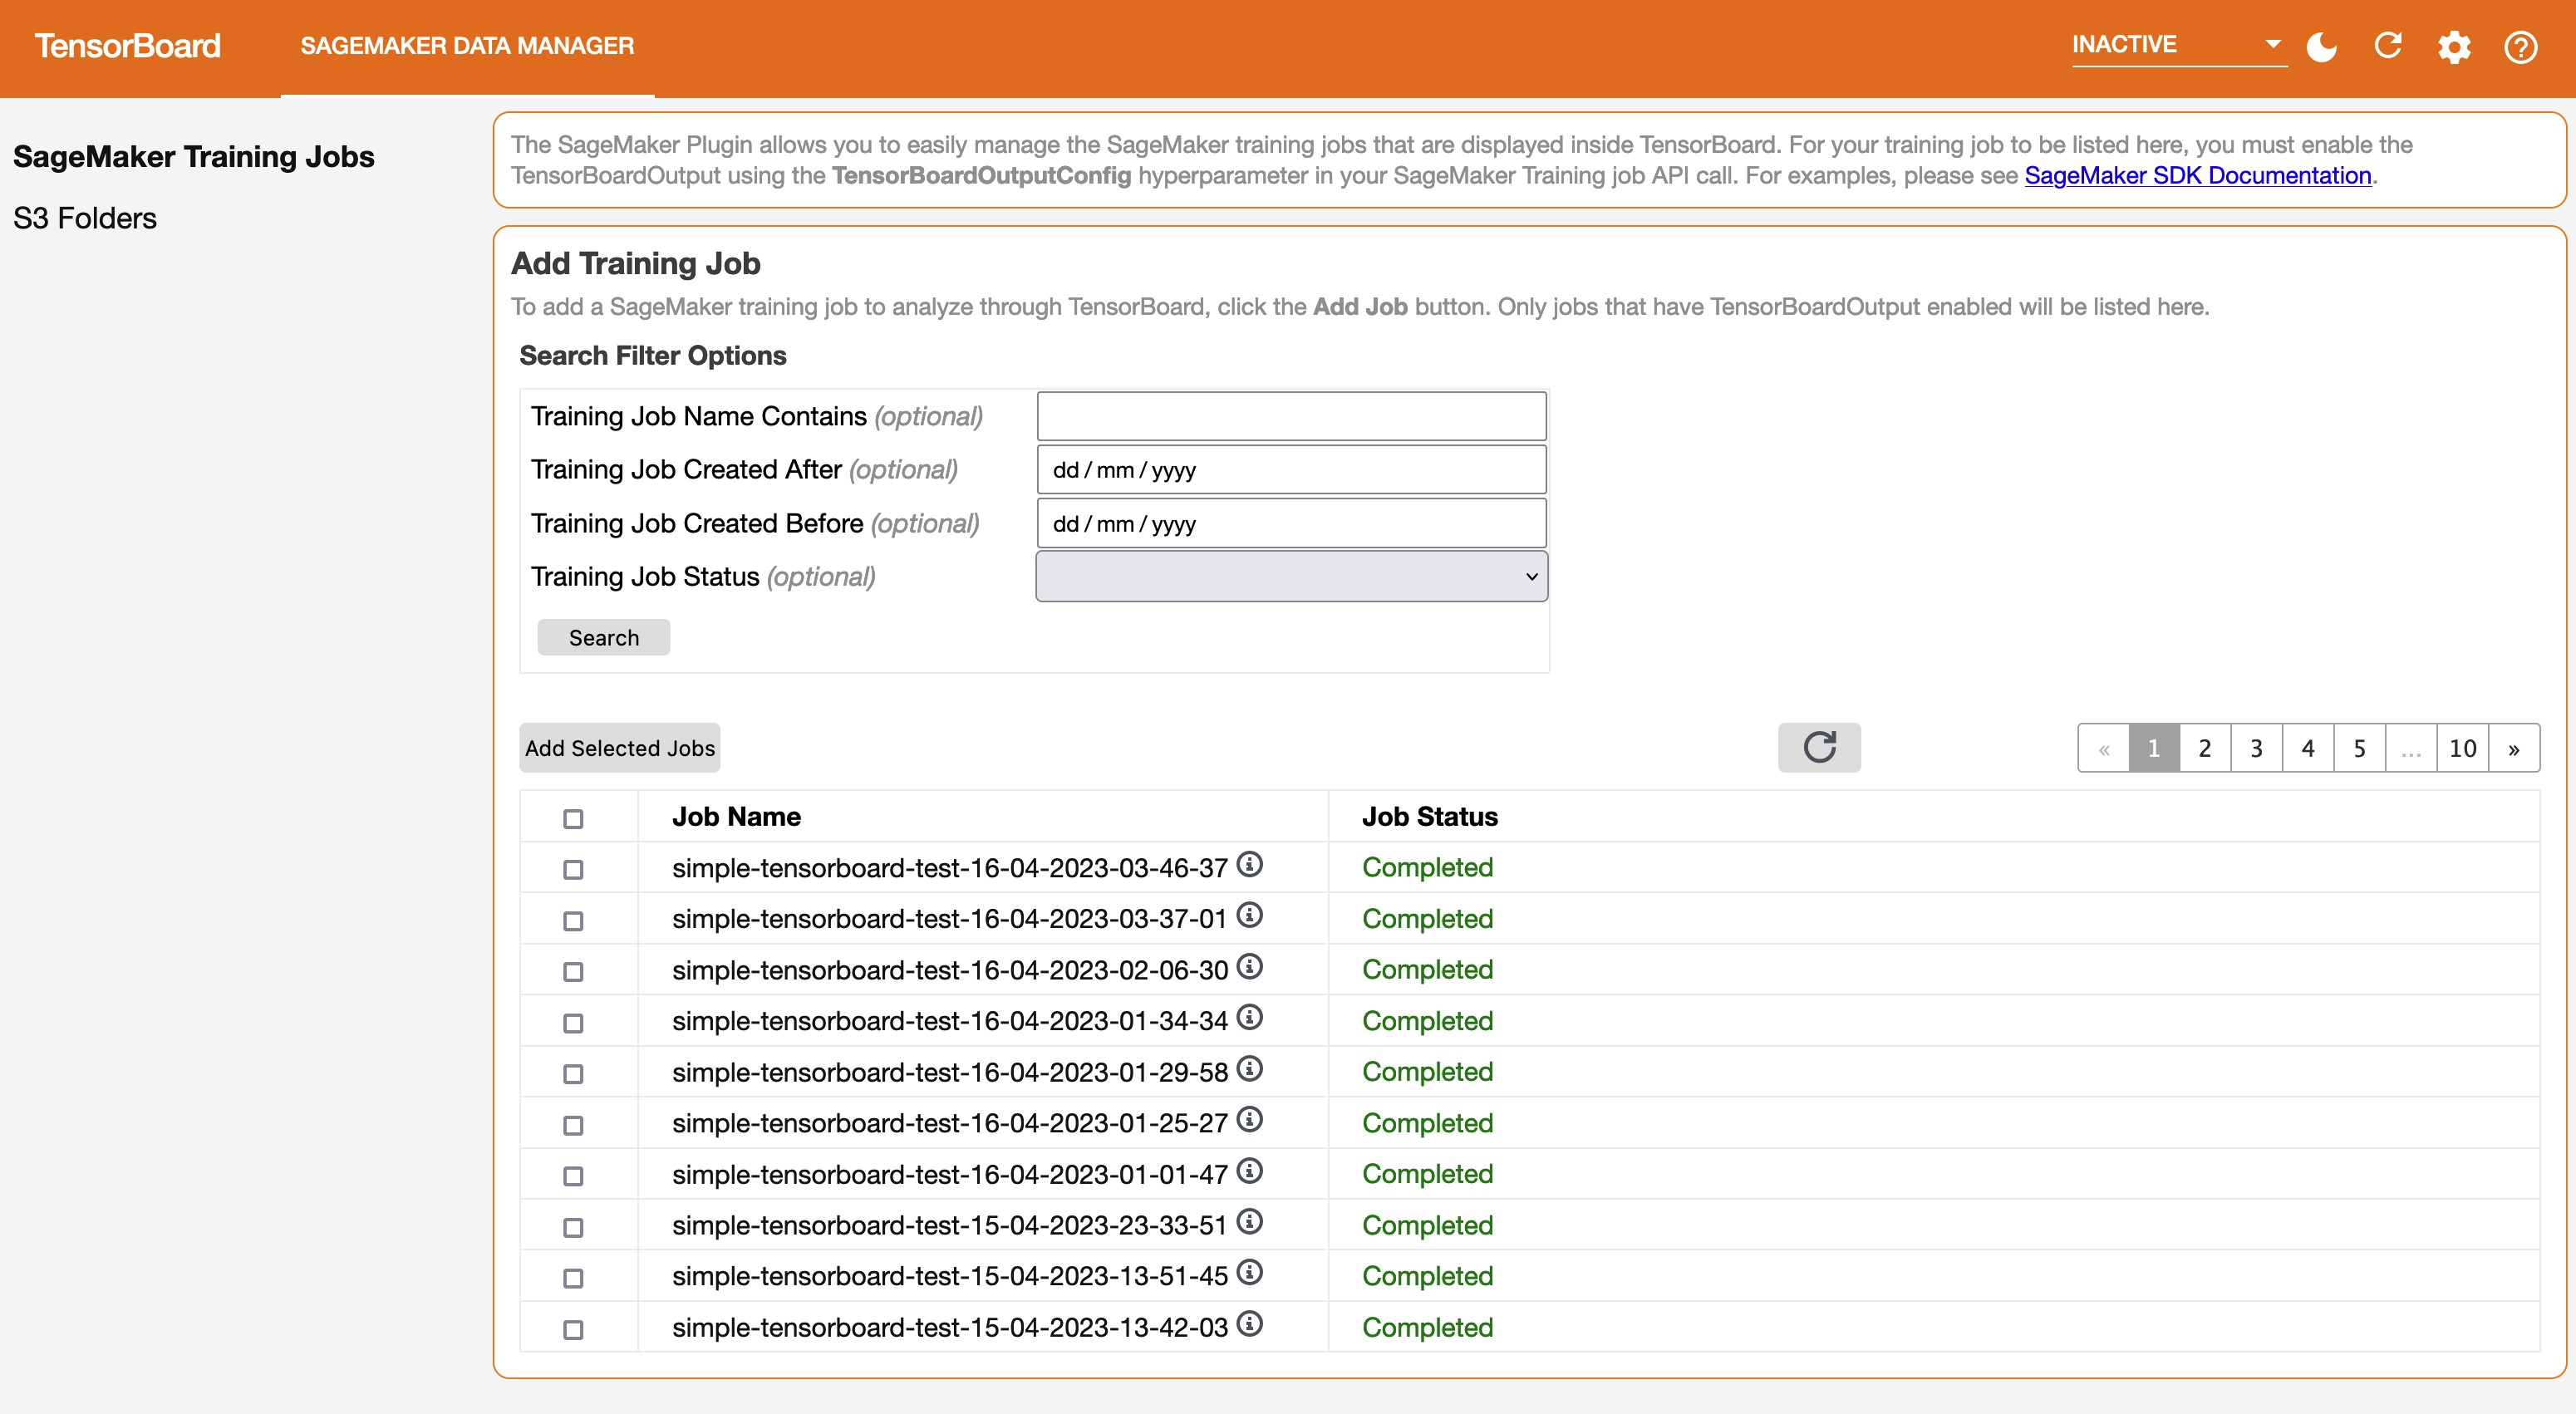The height and width of the screenshot is (1414, 2576).
Task: Show info for job 15-04-2023-13-42-03
Action: (1250, 1323)
